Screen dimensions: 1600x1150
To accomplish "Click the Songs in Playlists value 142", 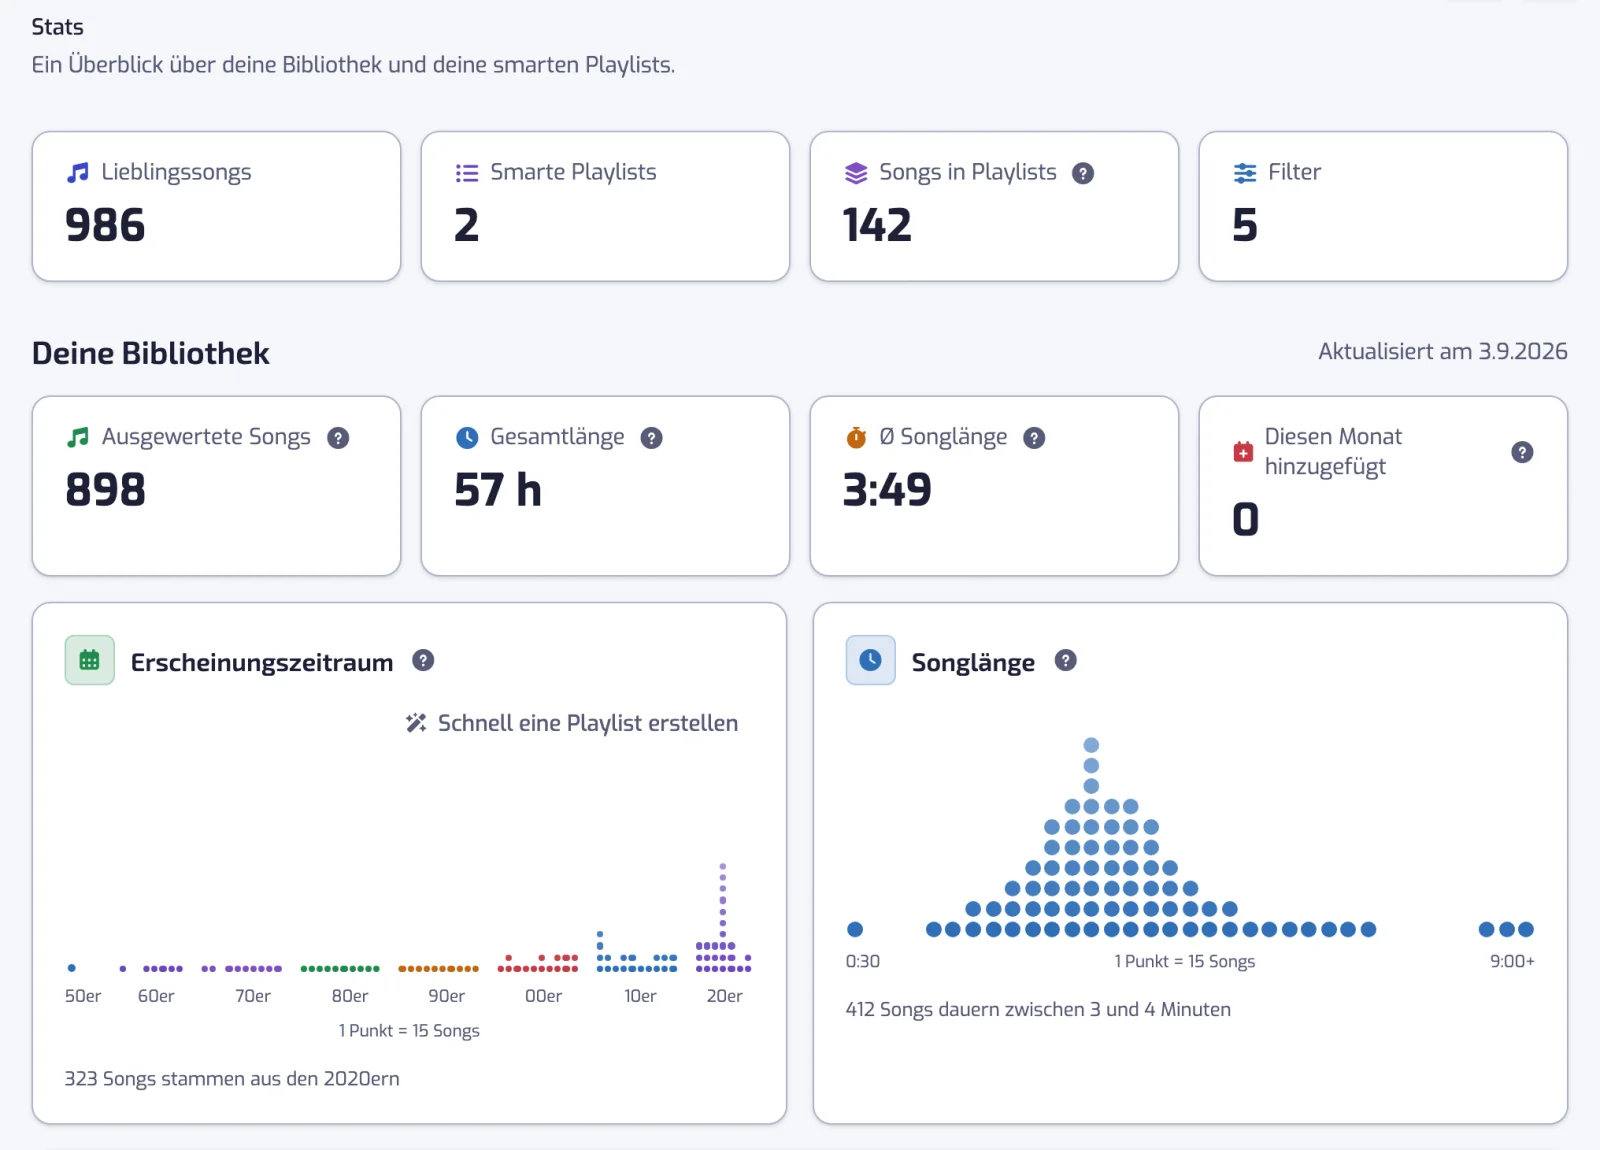I will (877, 225).
